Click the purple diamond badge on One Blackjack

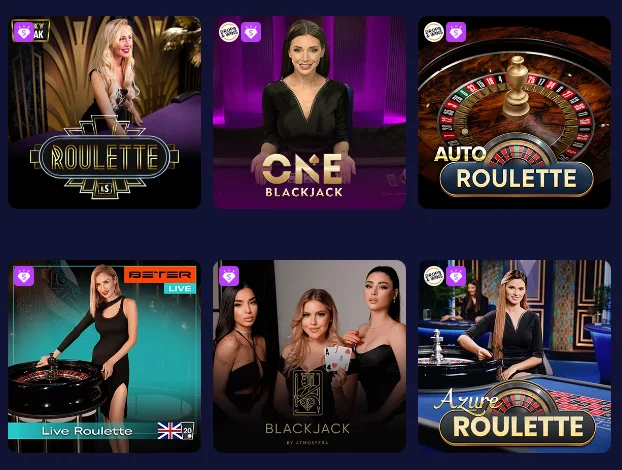pos(251,32)
